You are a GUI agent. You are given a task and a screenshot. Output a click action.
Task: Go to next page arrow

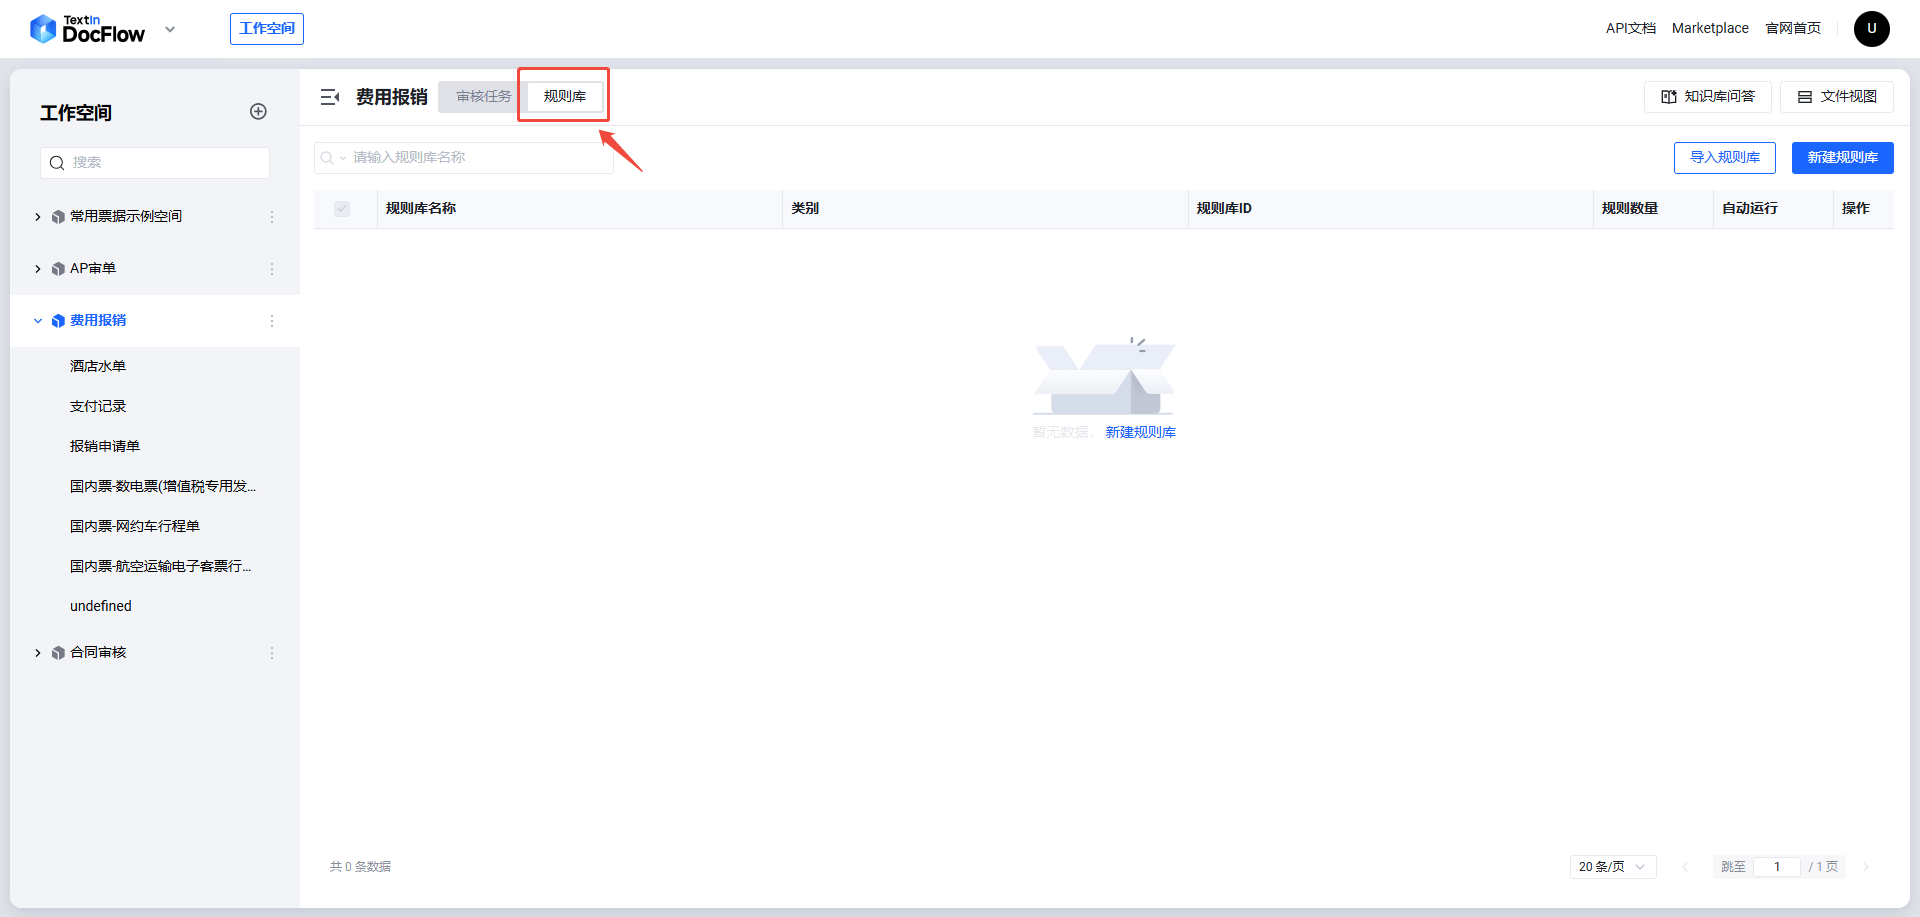coord(1866,867)
